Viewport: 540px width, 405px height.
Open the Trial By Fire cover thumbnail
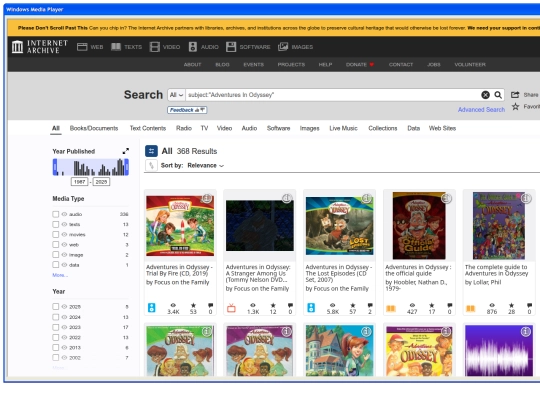click(180, 226)
